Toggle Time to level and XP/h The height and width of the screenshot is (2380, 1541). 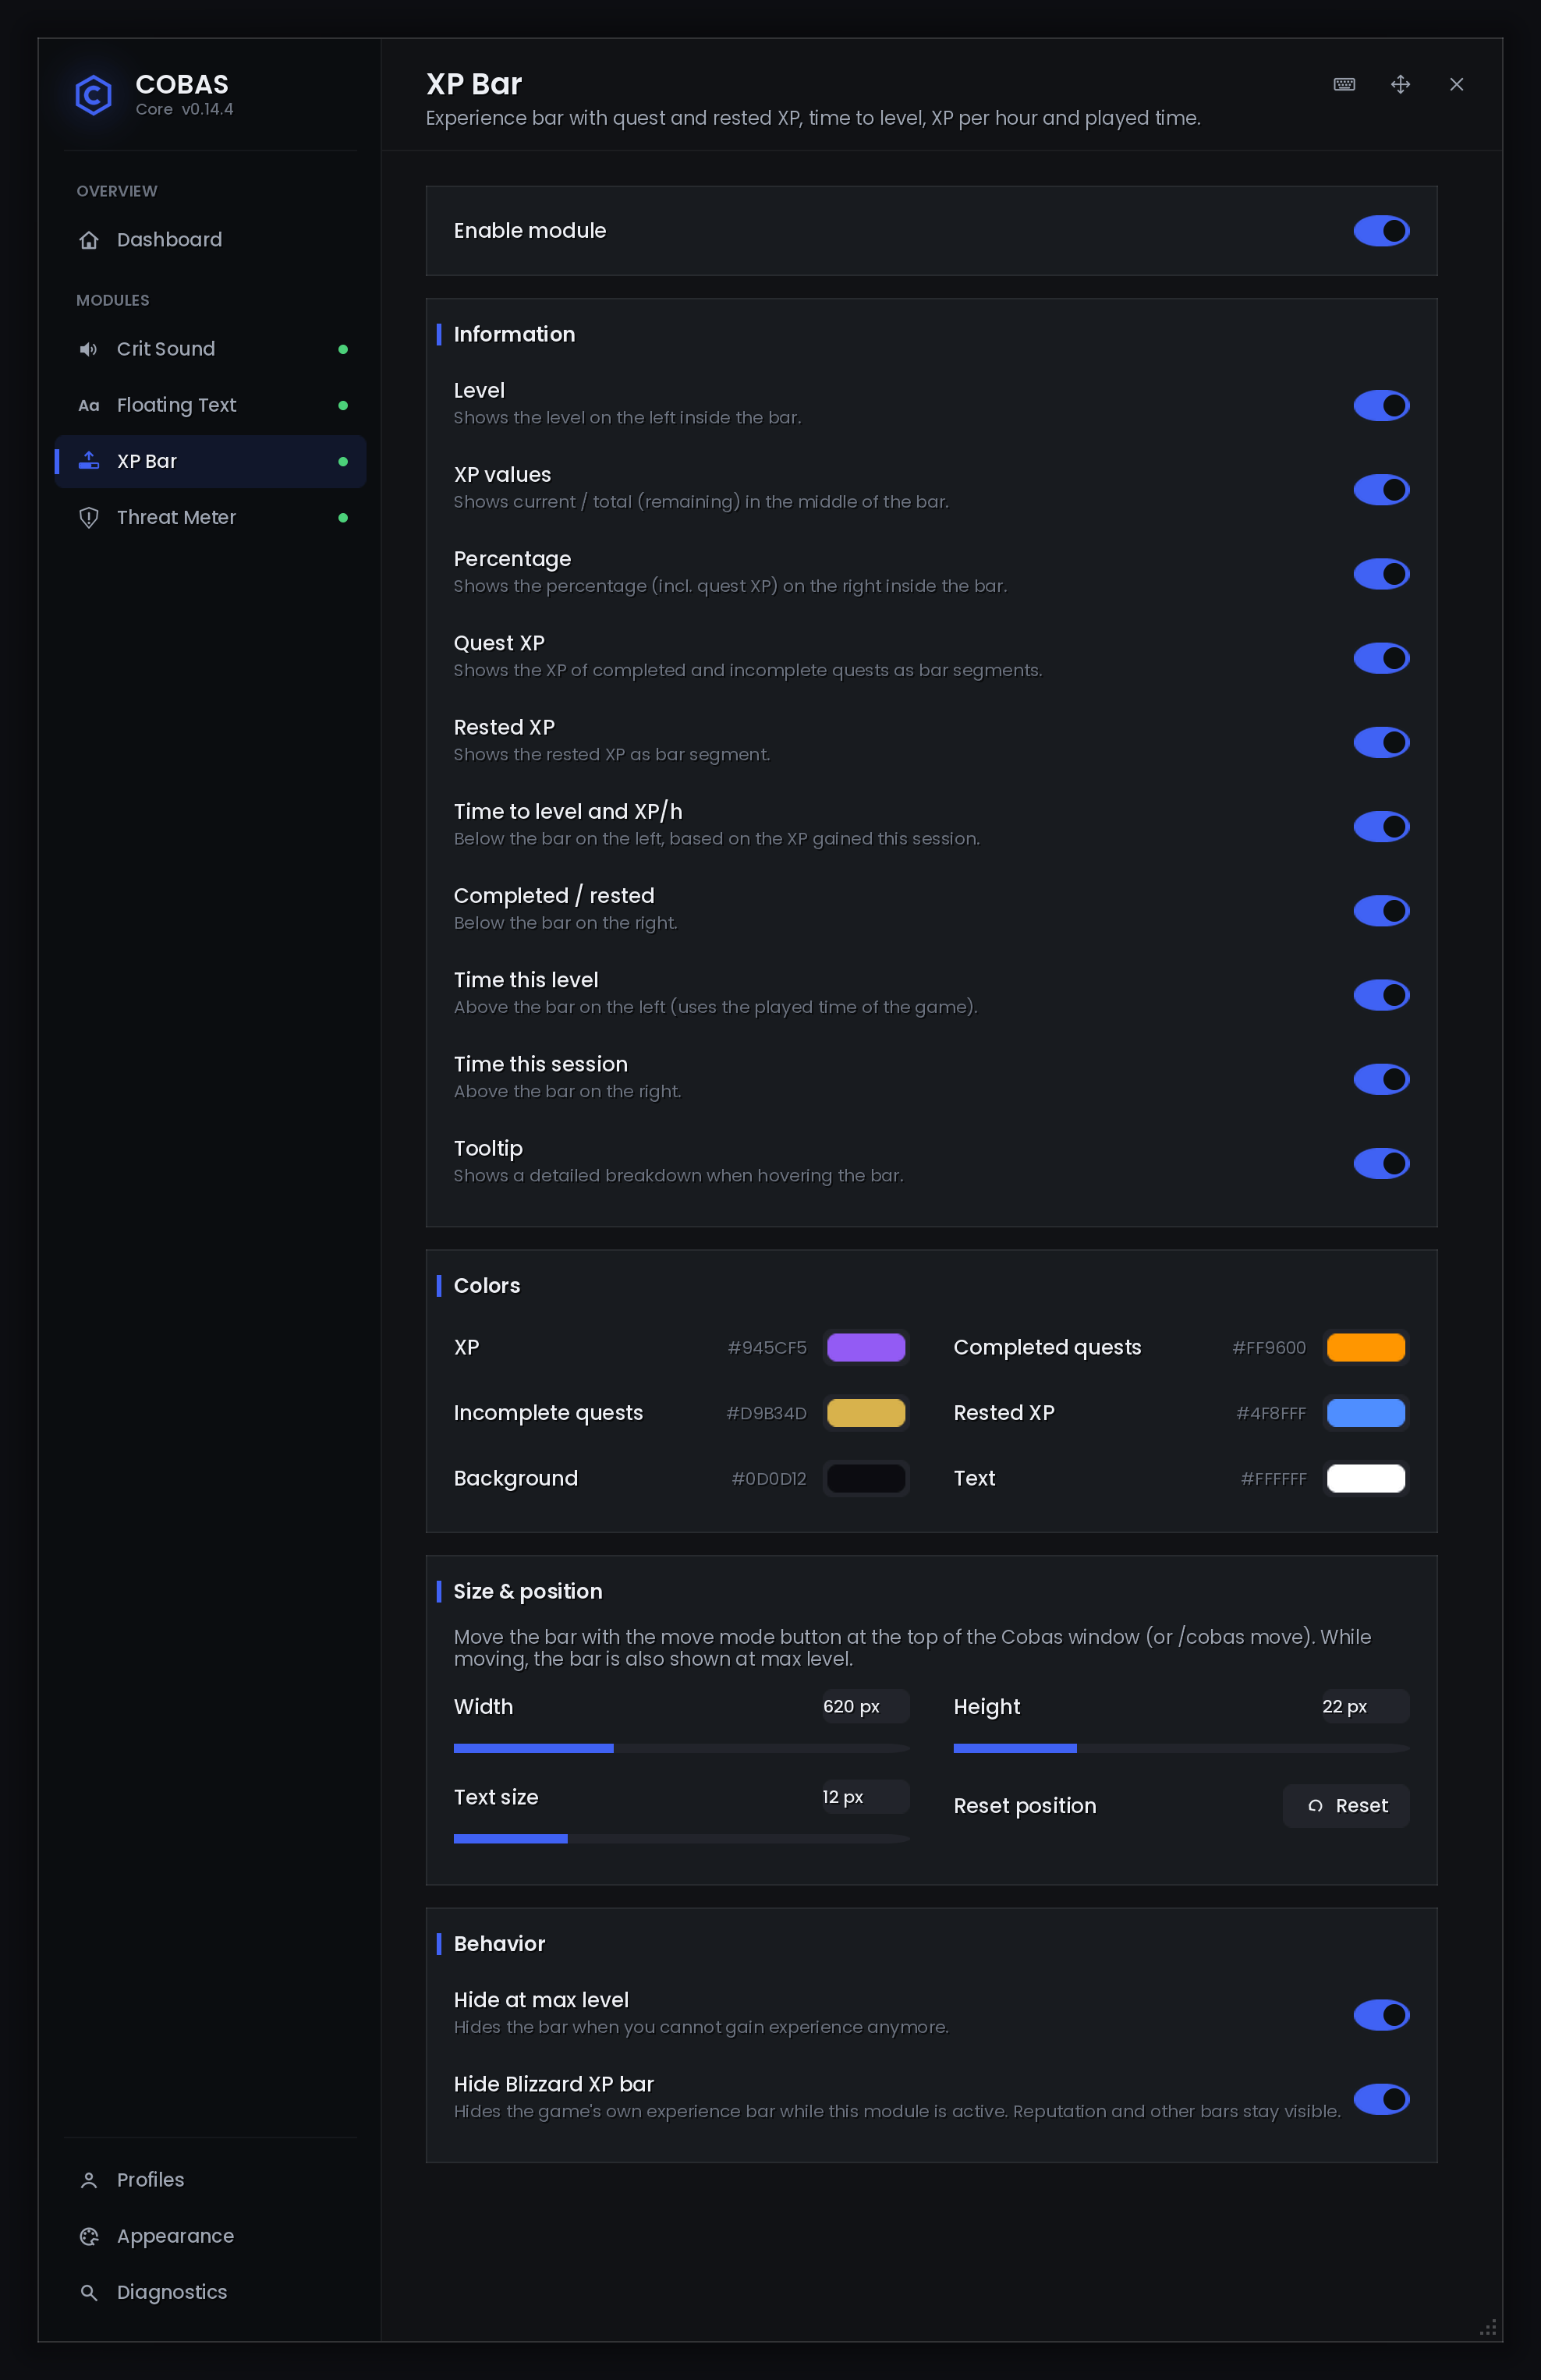click(1381, 826)
